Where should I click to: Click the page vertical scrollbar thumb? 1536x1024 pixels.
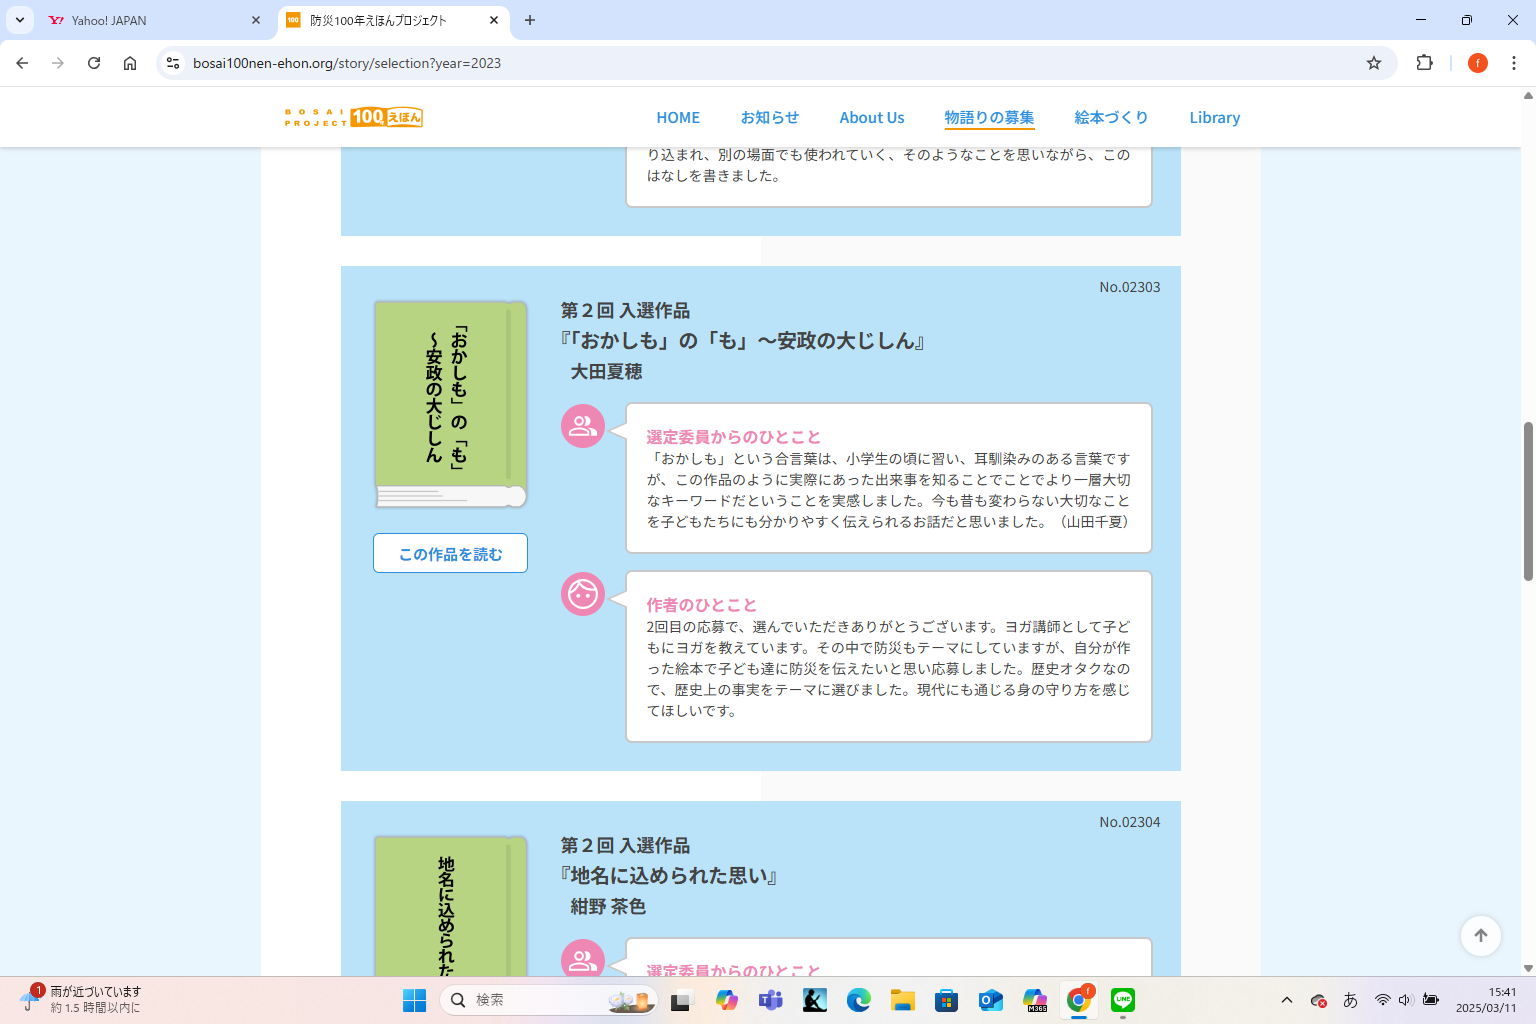[1527, 500]
